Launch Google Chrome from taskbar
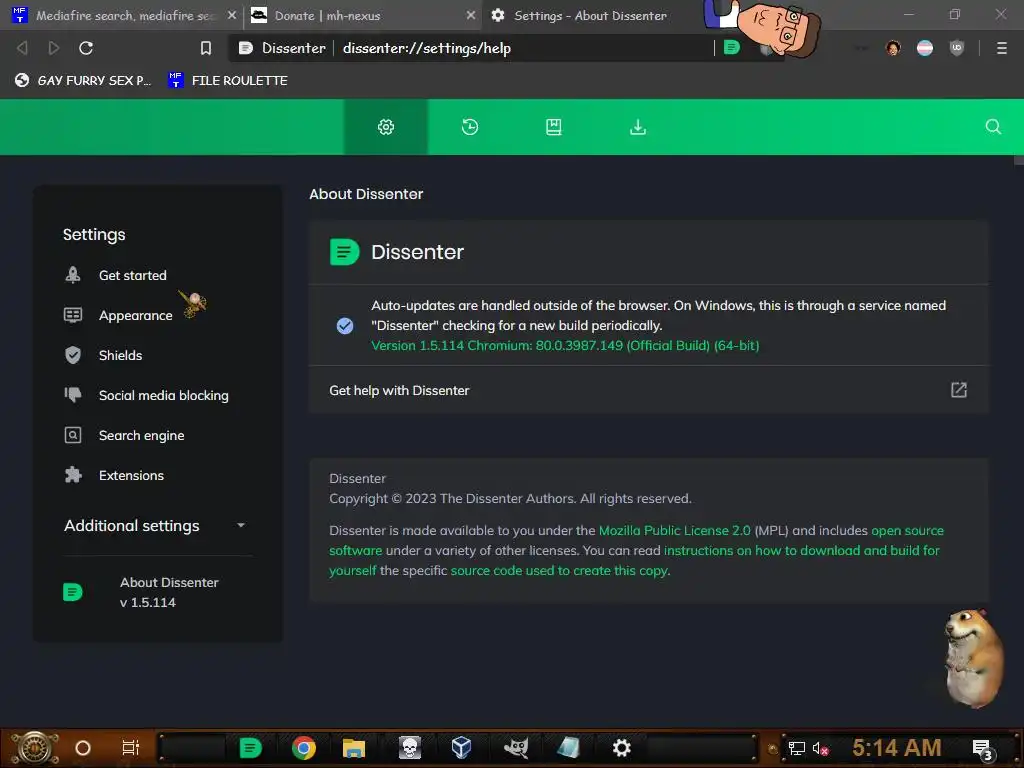1024x768 pixels. [x=304, y=748]
